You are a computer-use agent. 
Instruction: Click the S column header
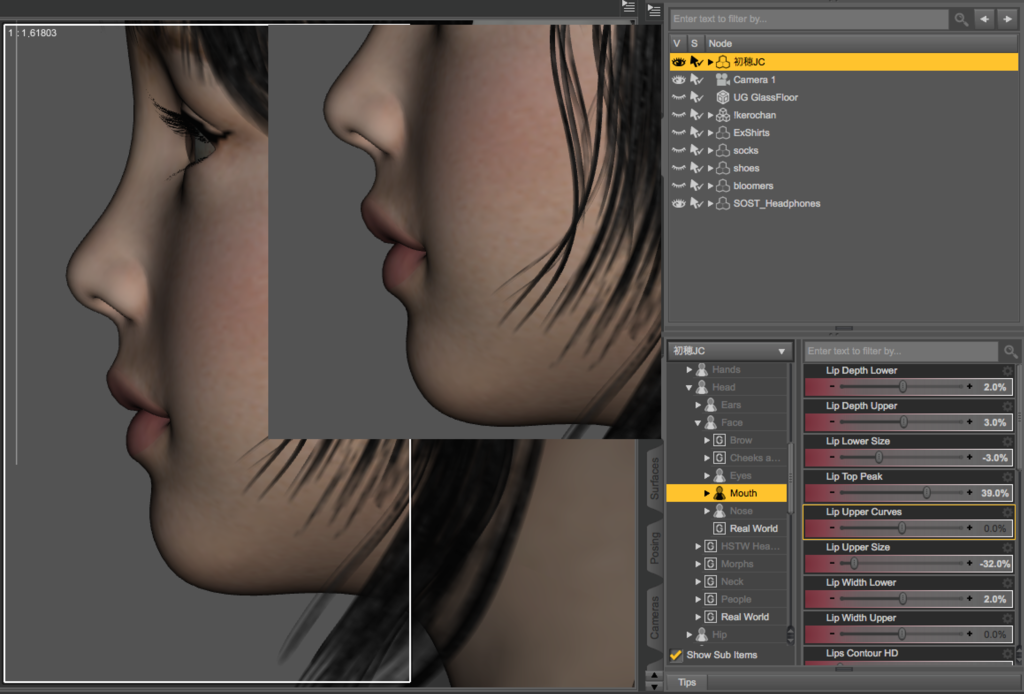pyautogui.click(x=694, y=43)
